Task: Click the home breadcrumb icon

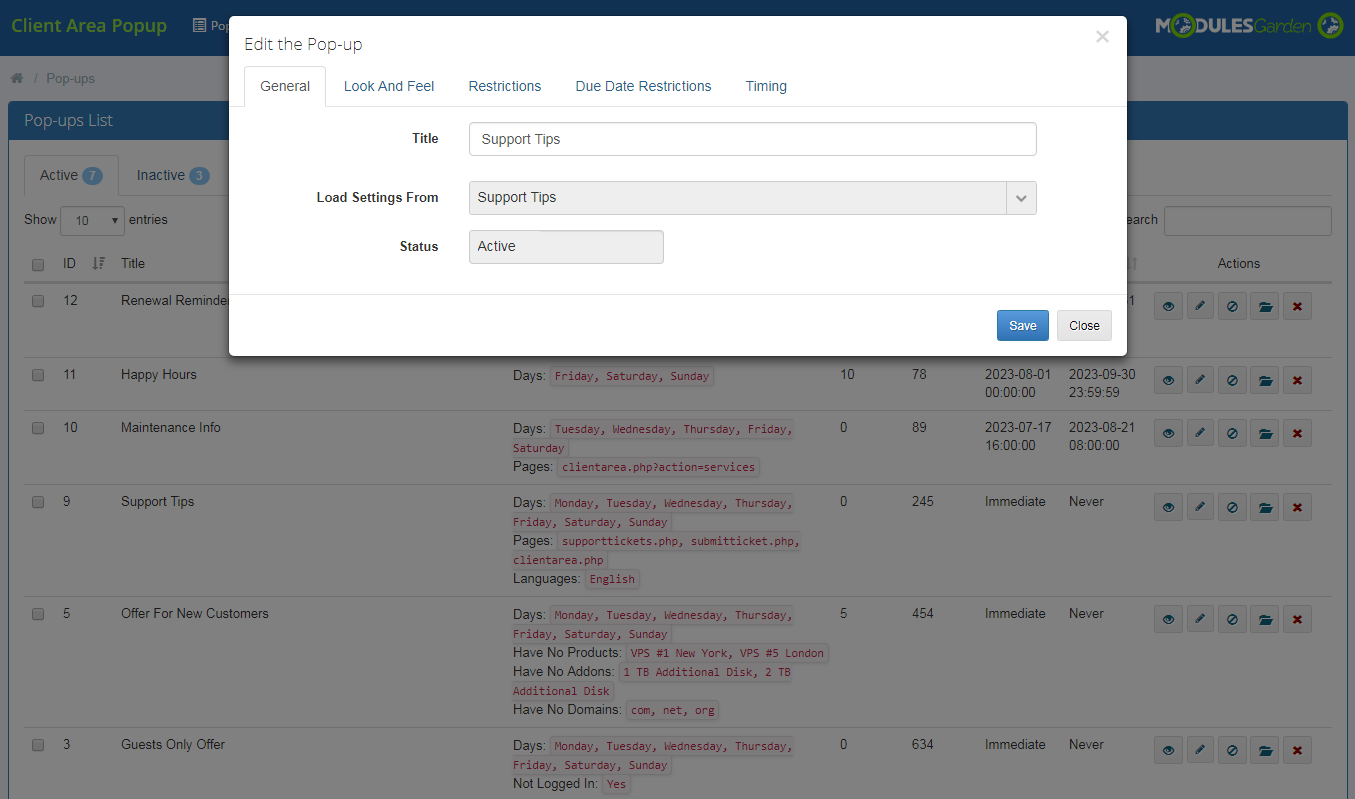Action: click(x=16, y=77)
